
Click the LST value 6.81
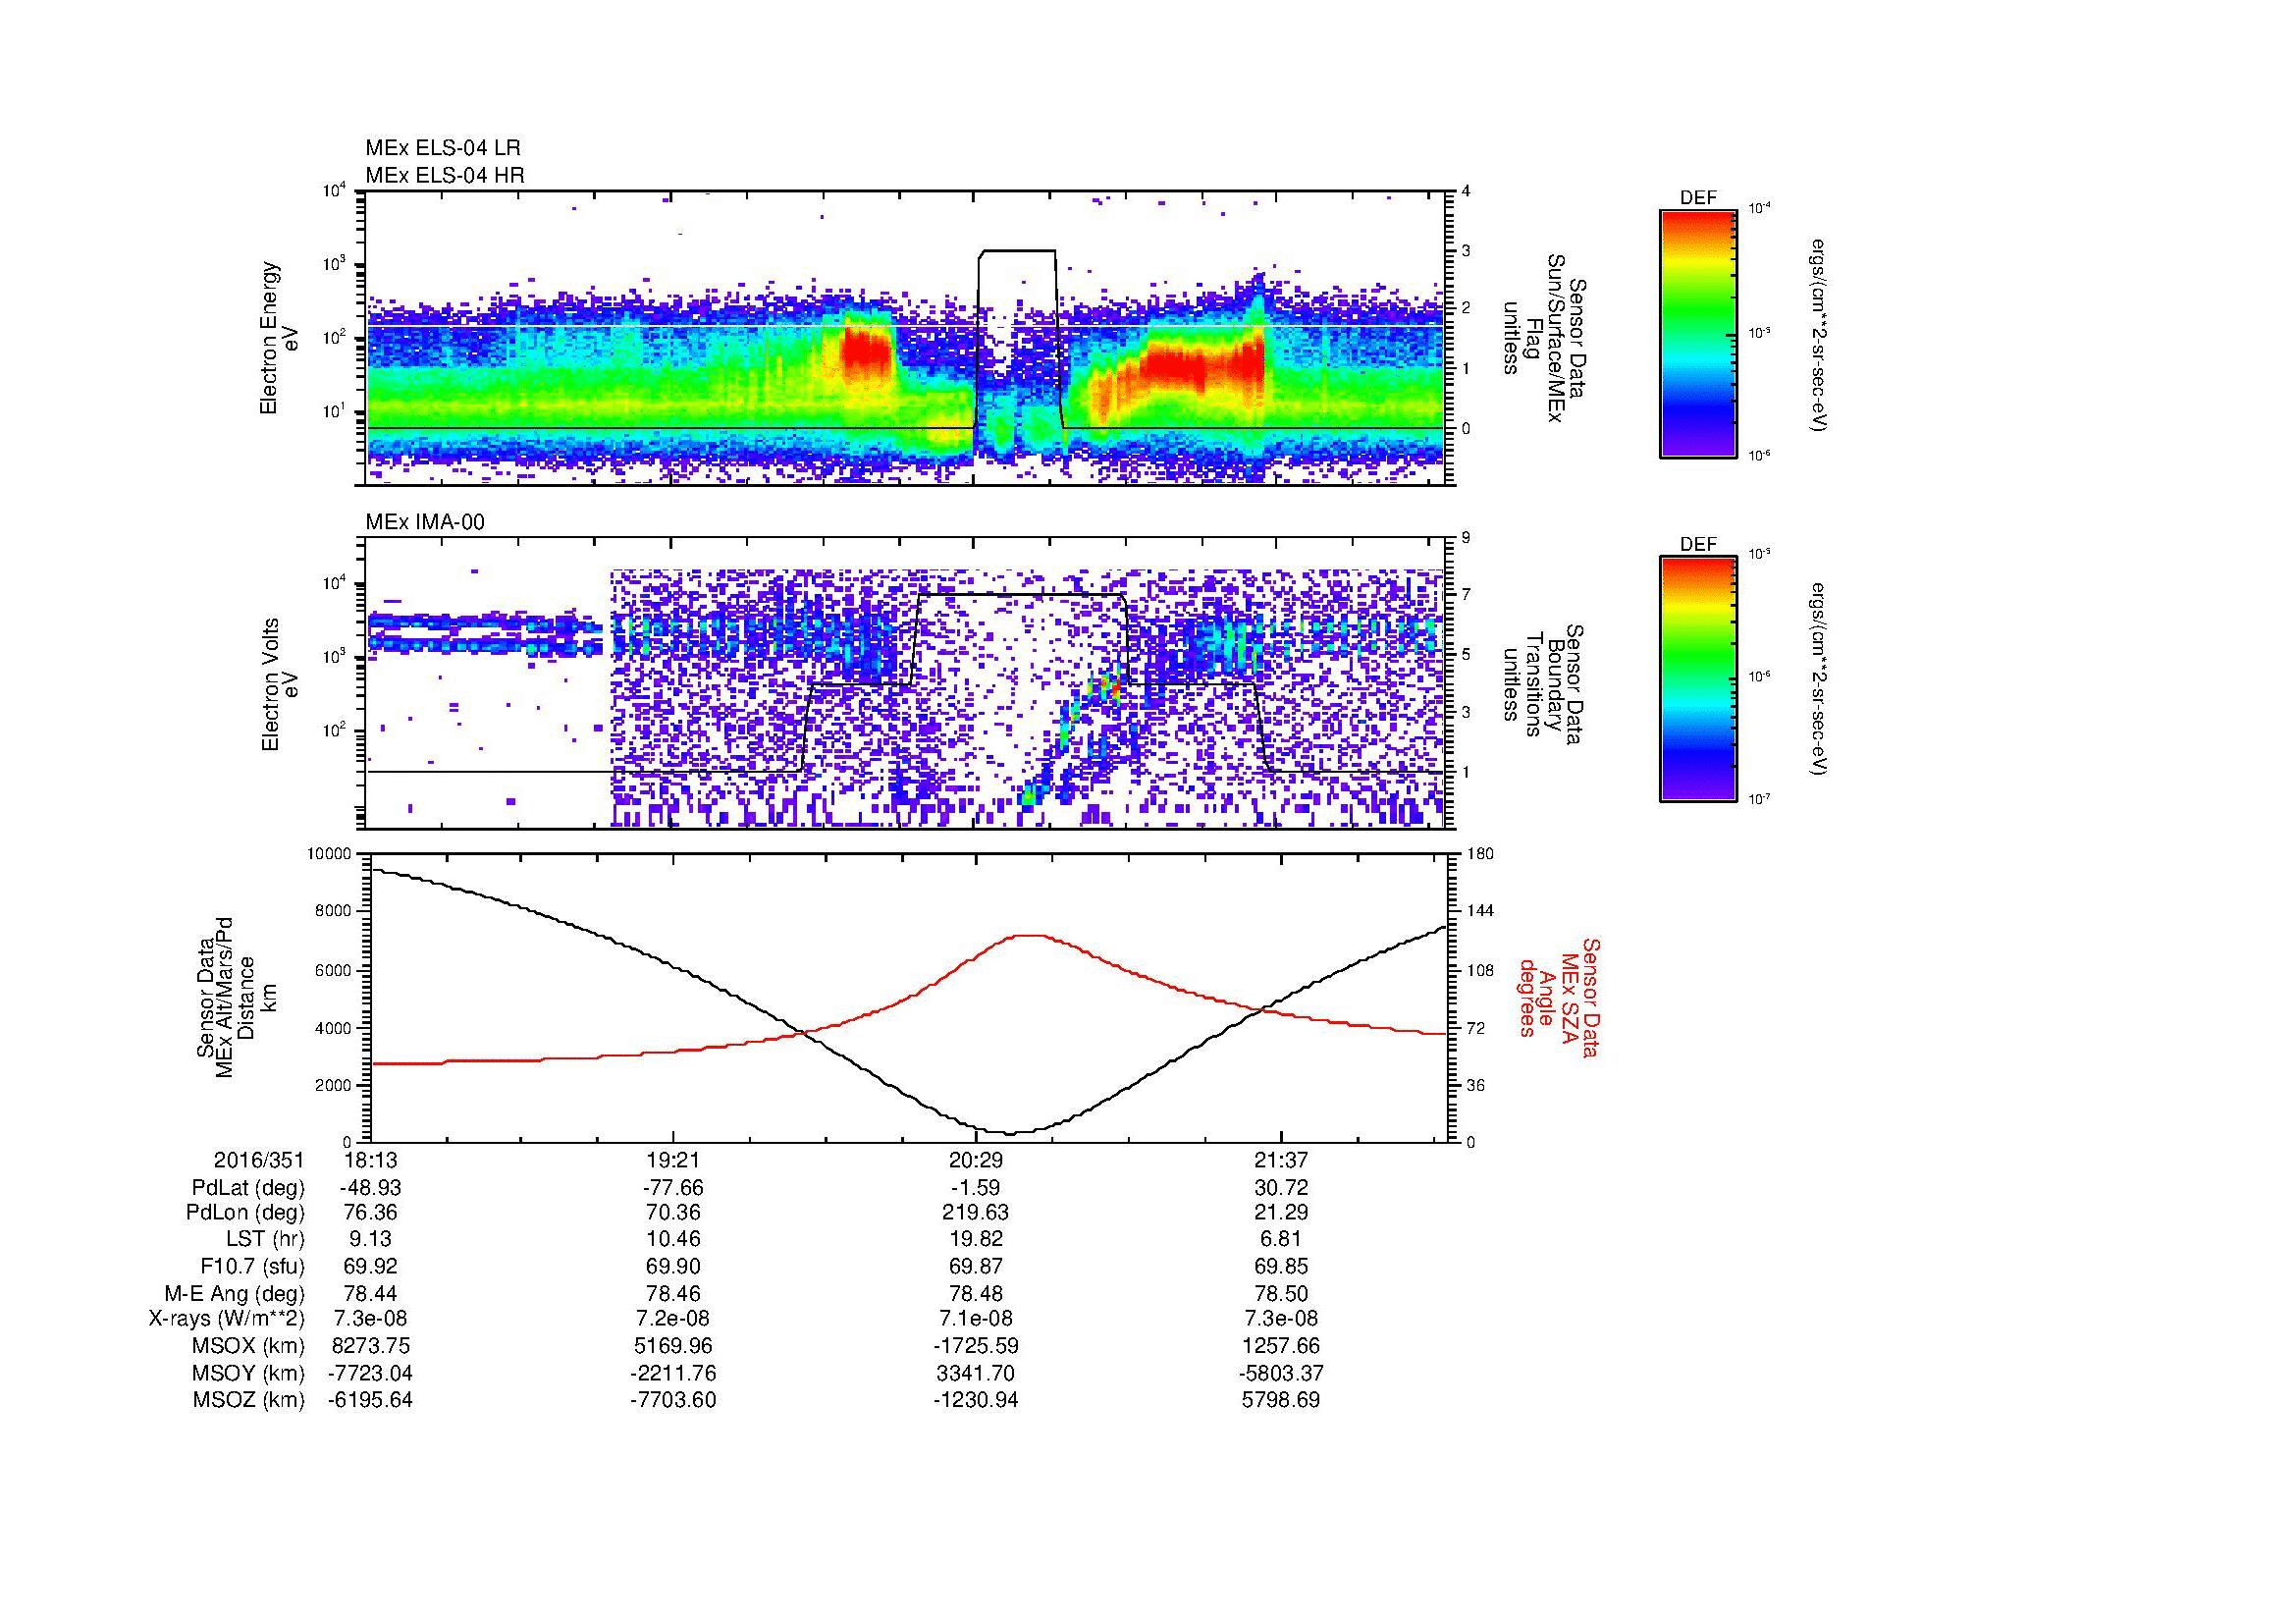[1281, 1240]
